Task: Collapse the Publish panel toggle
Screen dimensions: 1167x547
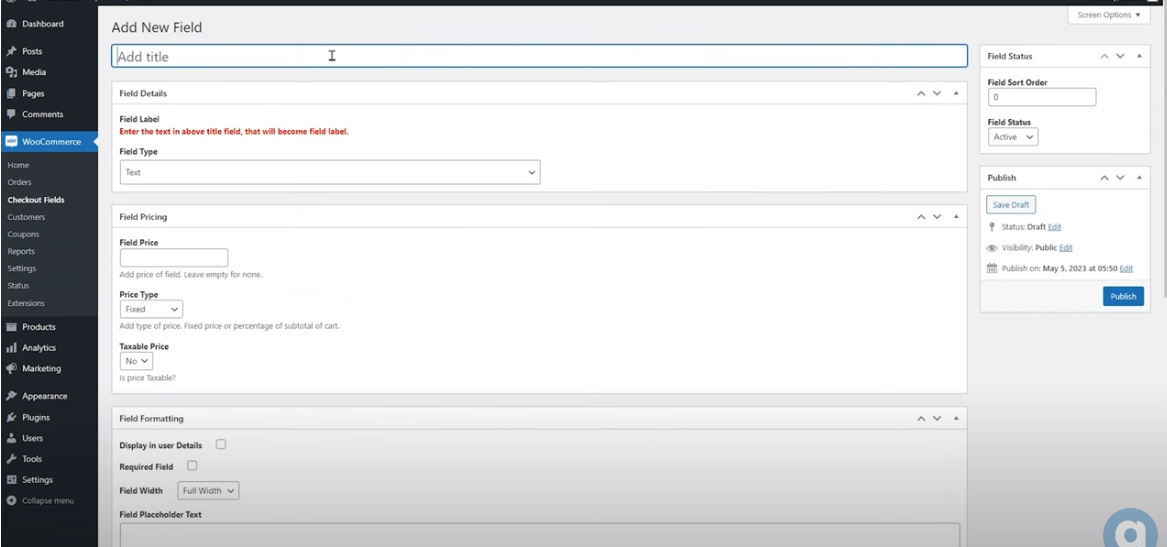Action: click(x=1139, y=178)
